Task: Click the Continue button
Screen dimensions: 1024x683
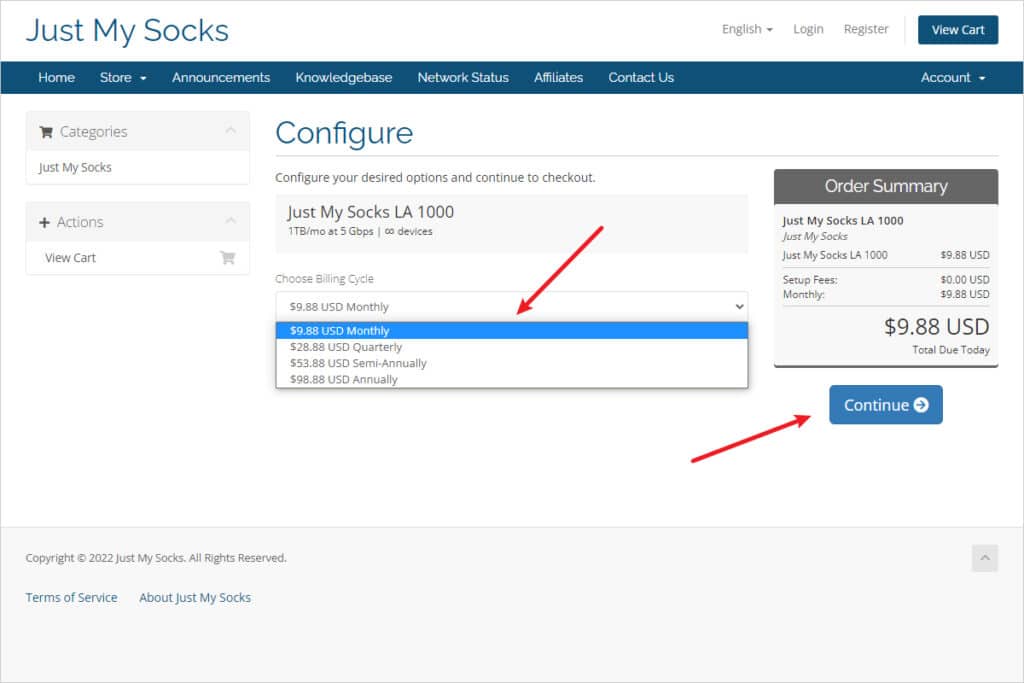Action: (886, 405)
